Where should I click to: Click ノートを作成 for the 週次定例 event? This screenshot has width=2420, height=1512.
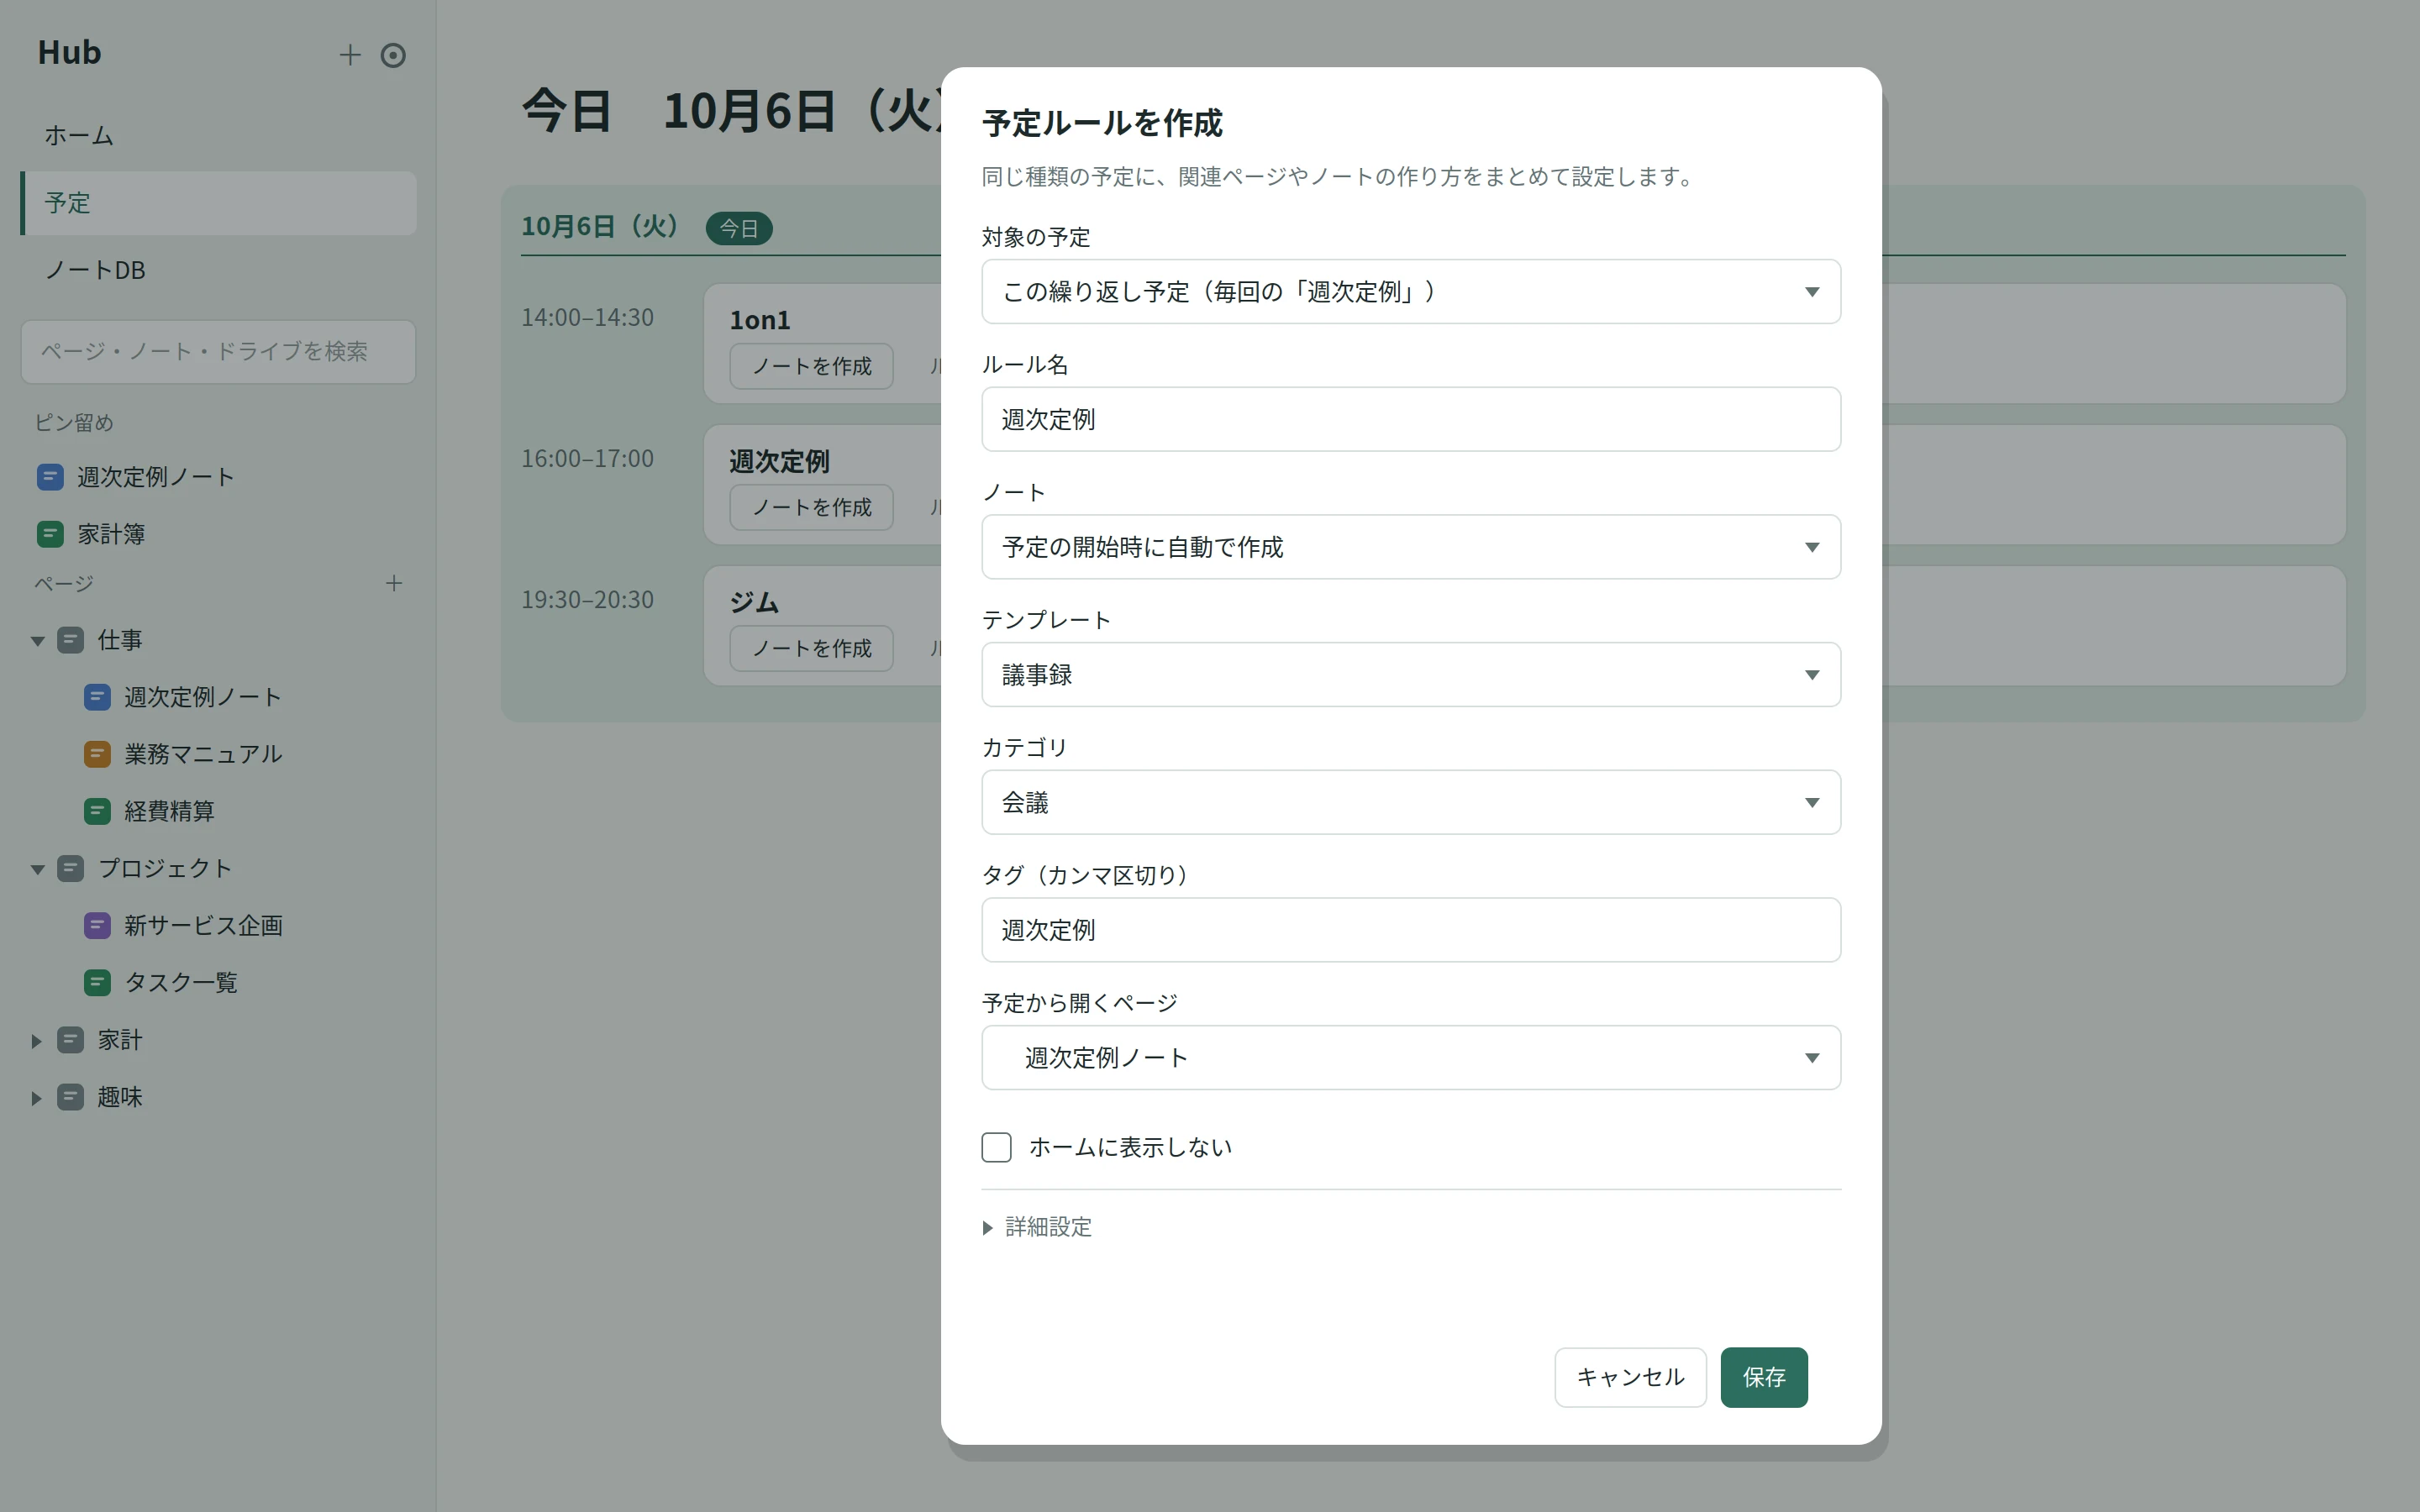tap(811, 507)
